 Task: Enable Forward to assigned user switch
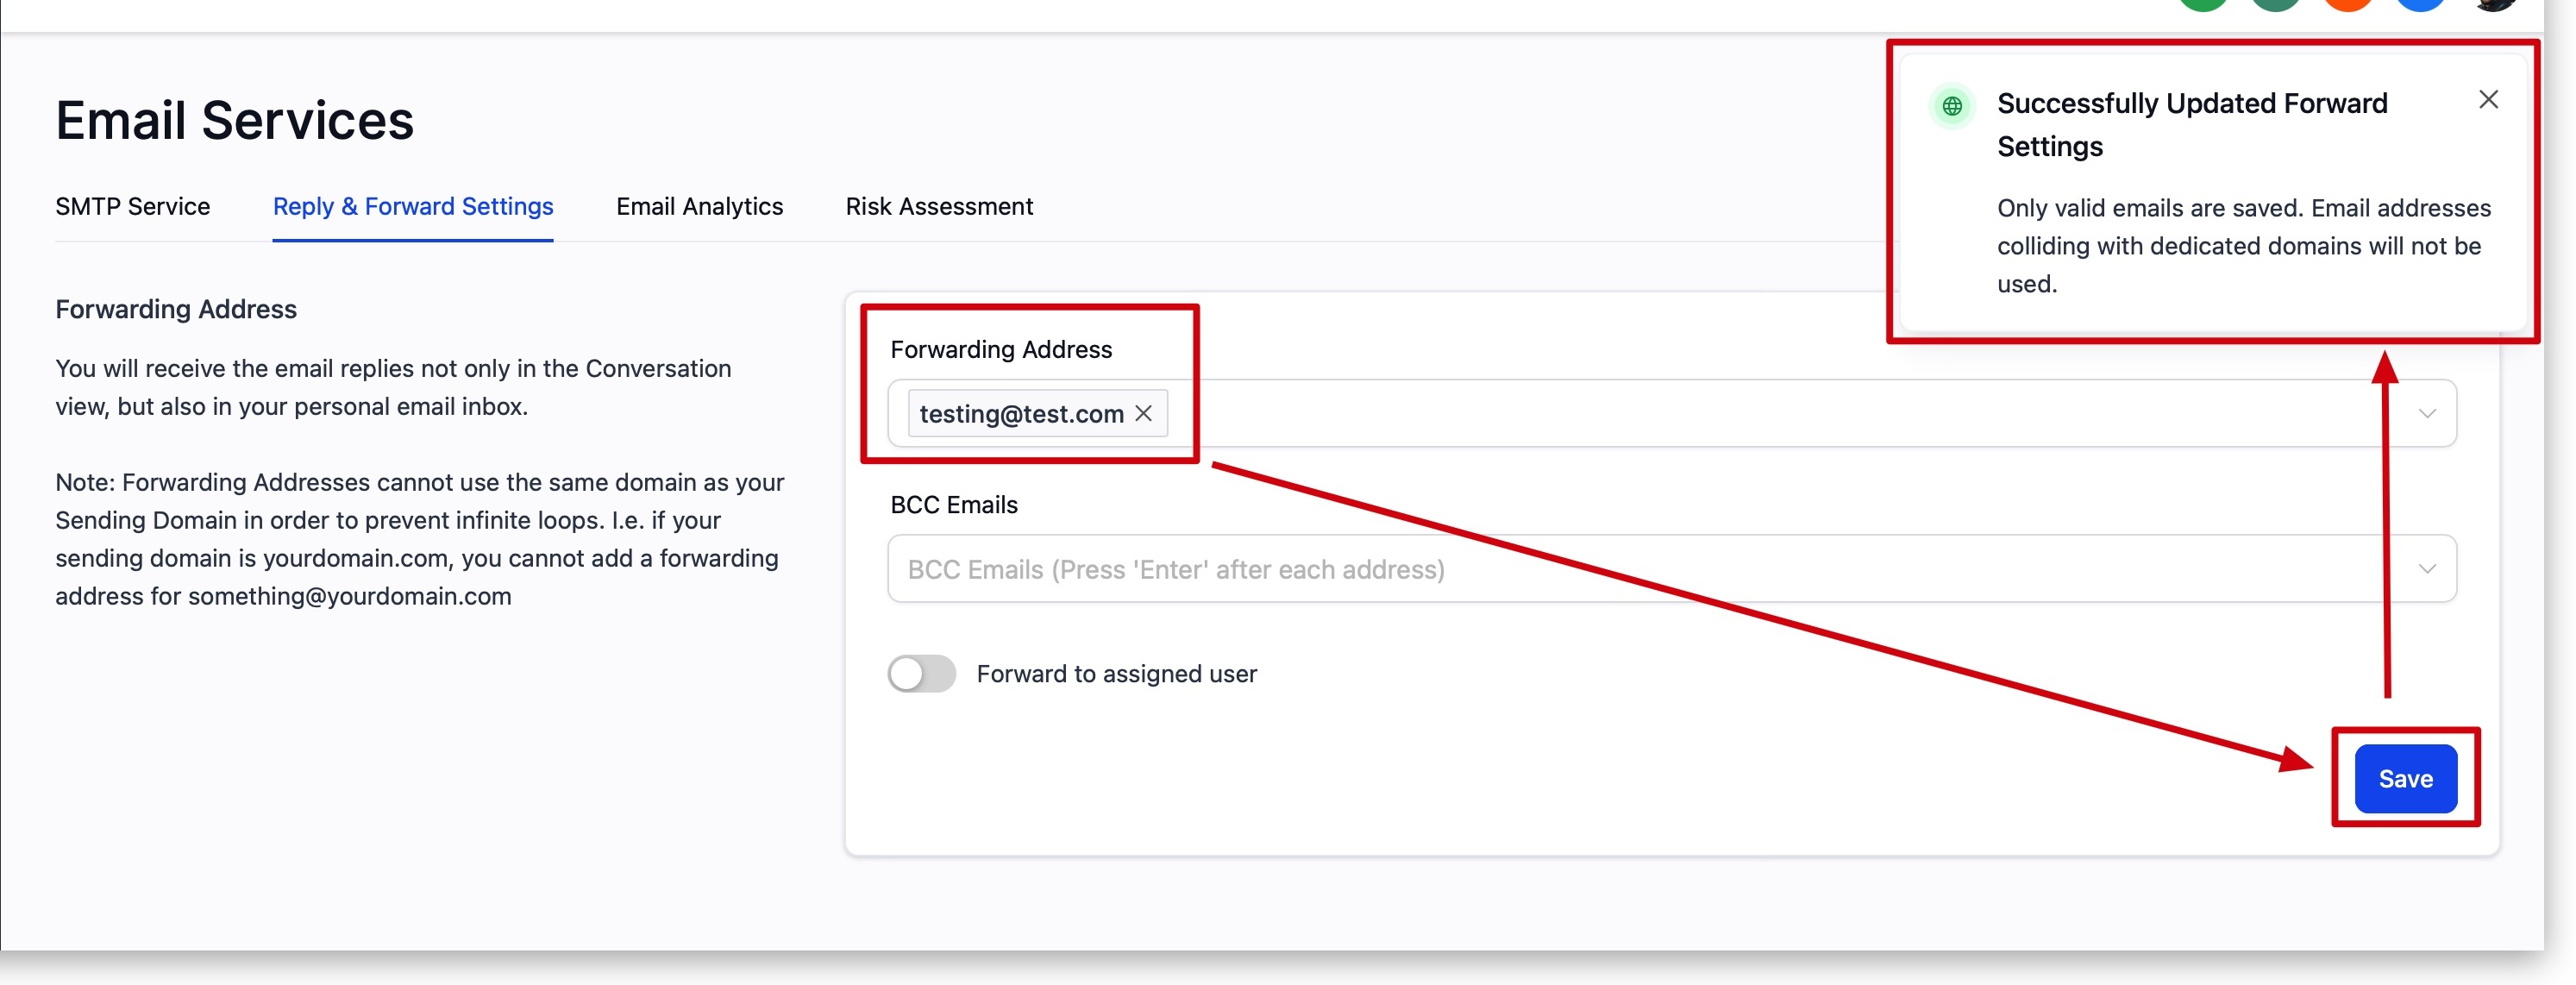921,674
